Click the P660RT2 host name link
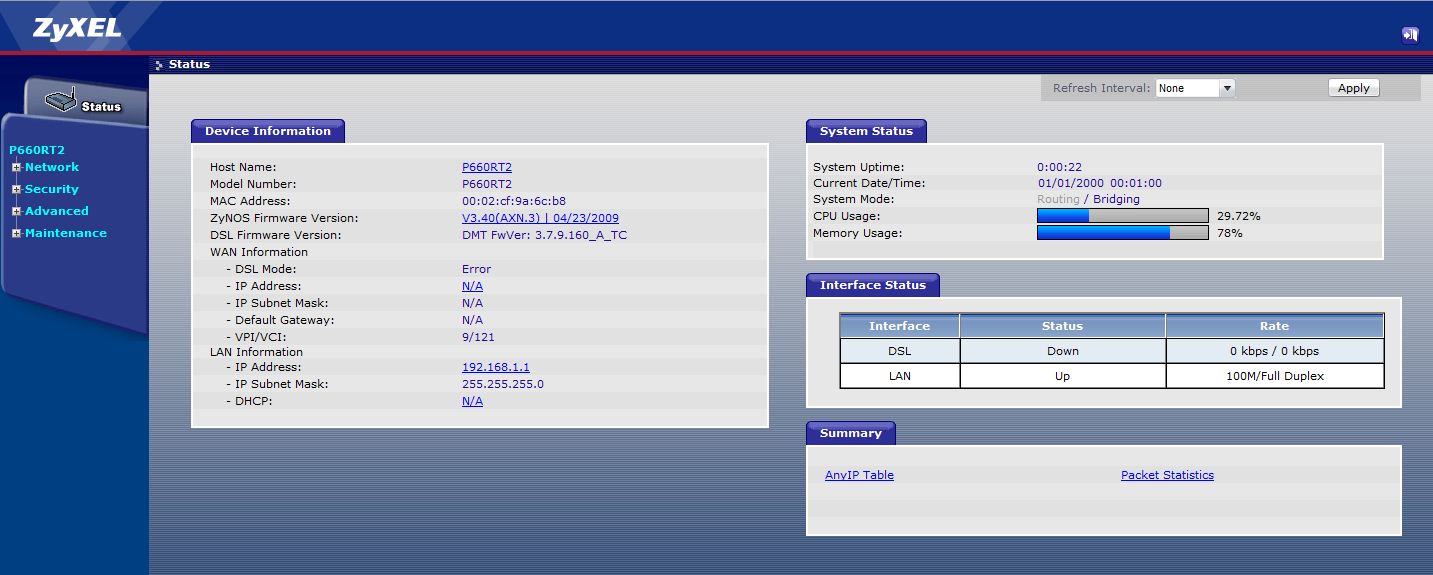Viewport: 1433px width, 575px height. pos(486,167)
